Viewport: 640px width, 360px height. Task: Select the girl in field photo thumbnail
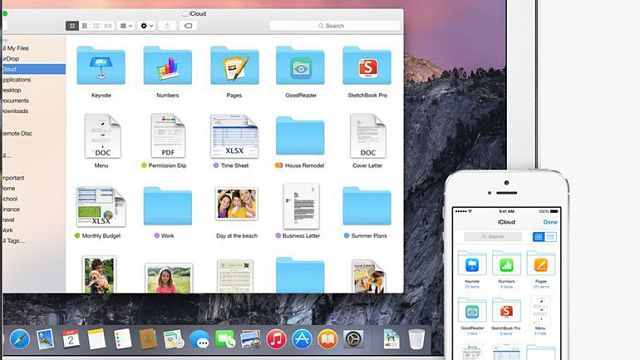point(168,278)
